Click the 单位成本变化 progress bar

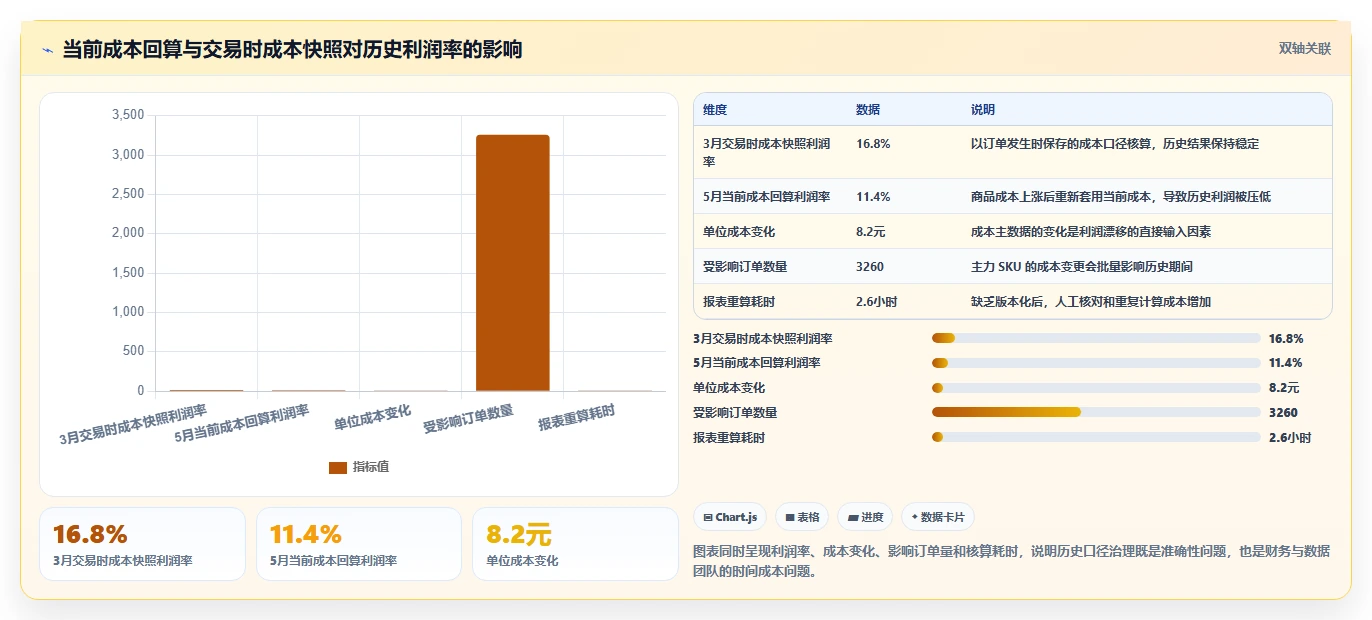click(x=1096, y=388)
